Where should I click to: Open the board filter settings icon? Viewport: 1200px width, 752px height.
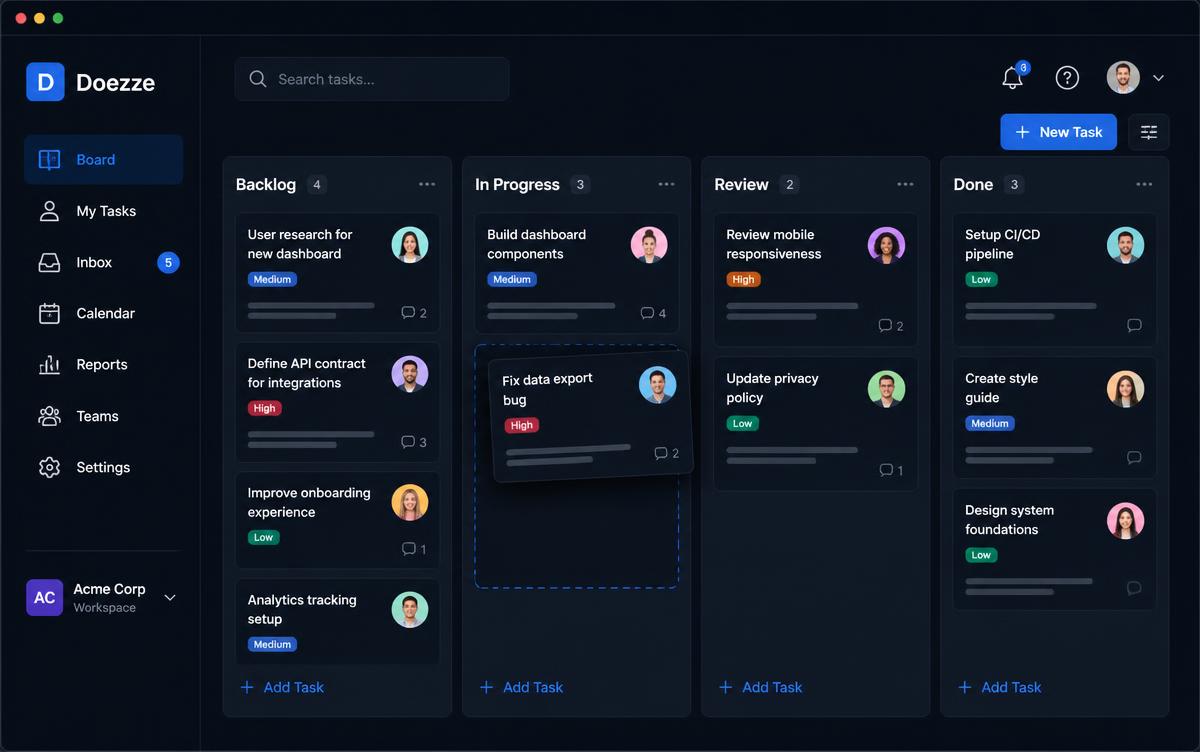point(1149,132)
